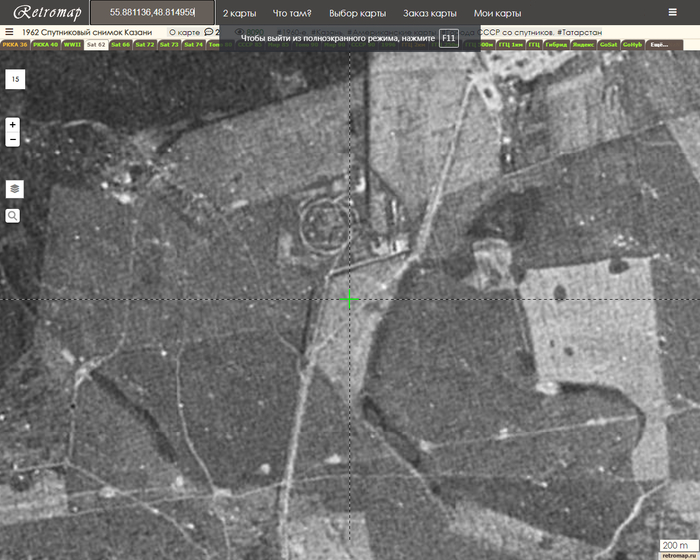This screenshot has height=560, width=700.
Task: Open the '2 карты' menu
Action: 238,14
